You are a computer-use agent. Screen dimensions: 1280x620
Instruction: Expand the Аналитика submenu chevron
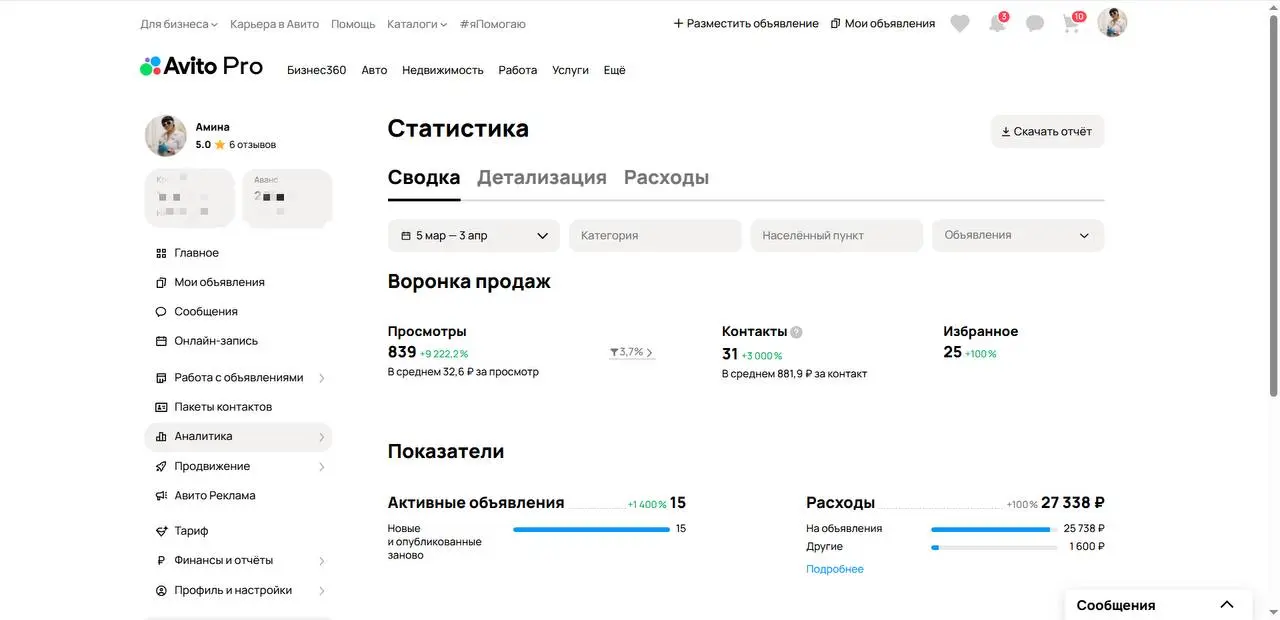pyautogui.click(x=321, y=437)
